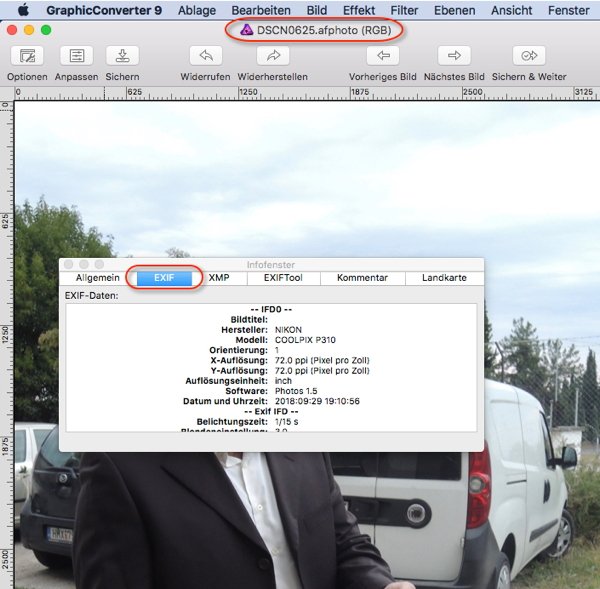Image resolution: width=600 pixels, height=589 pixels.
Task: Open the Filter menu
Action: coord(404,10)
